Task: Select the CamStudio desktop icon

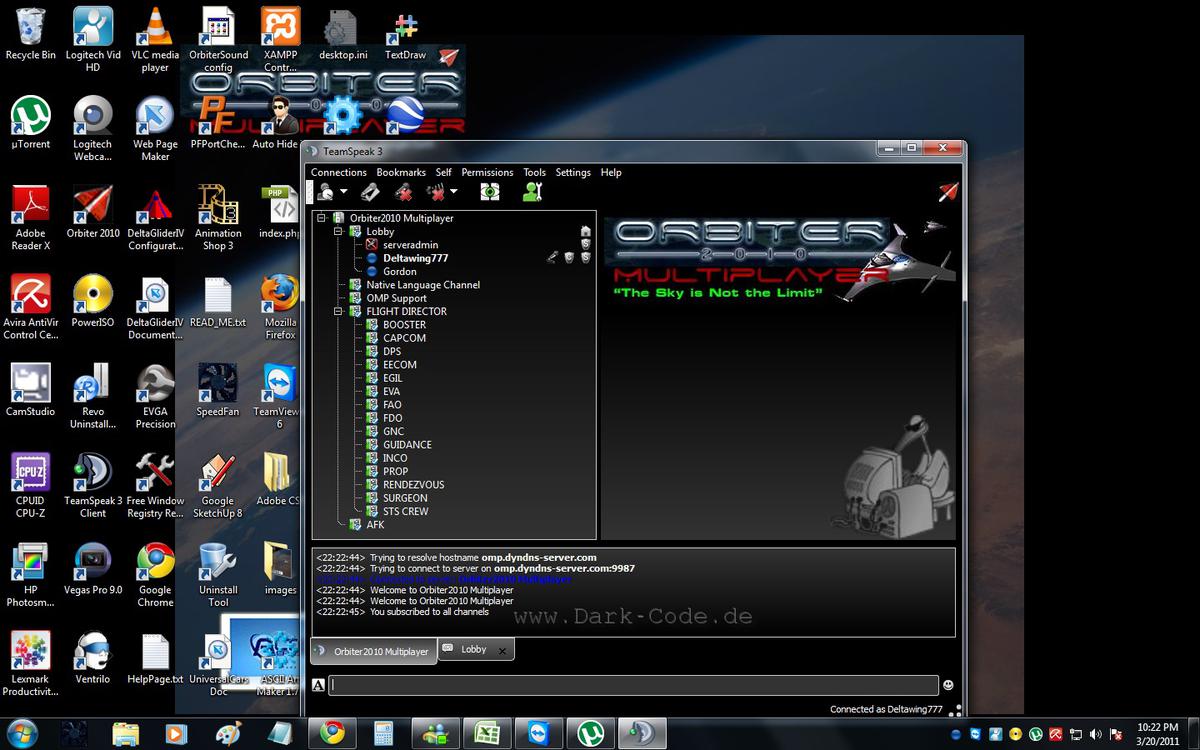Action: [31, 390]
